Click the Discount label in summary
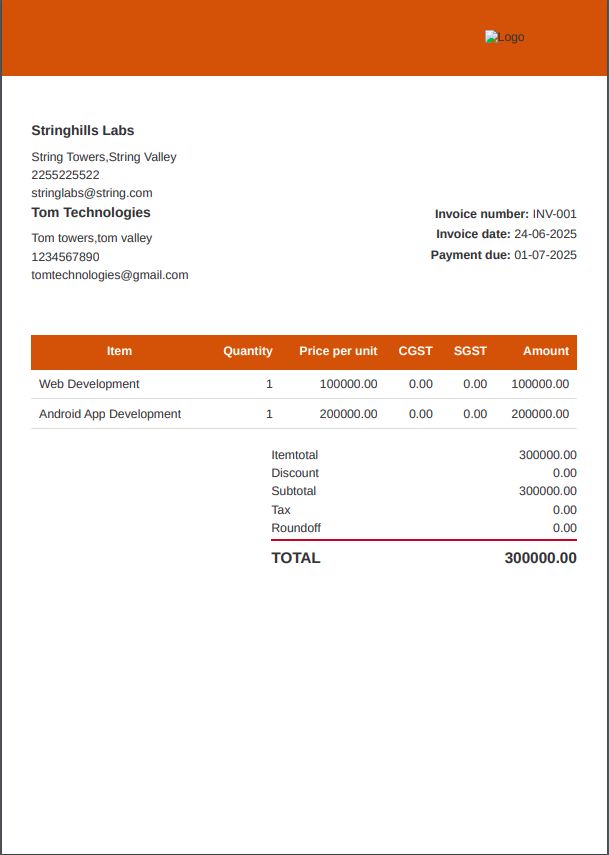 pos(295,473)
